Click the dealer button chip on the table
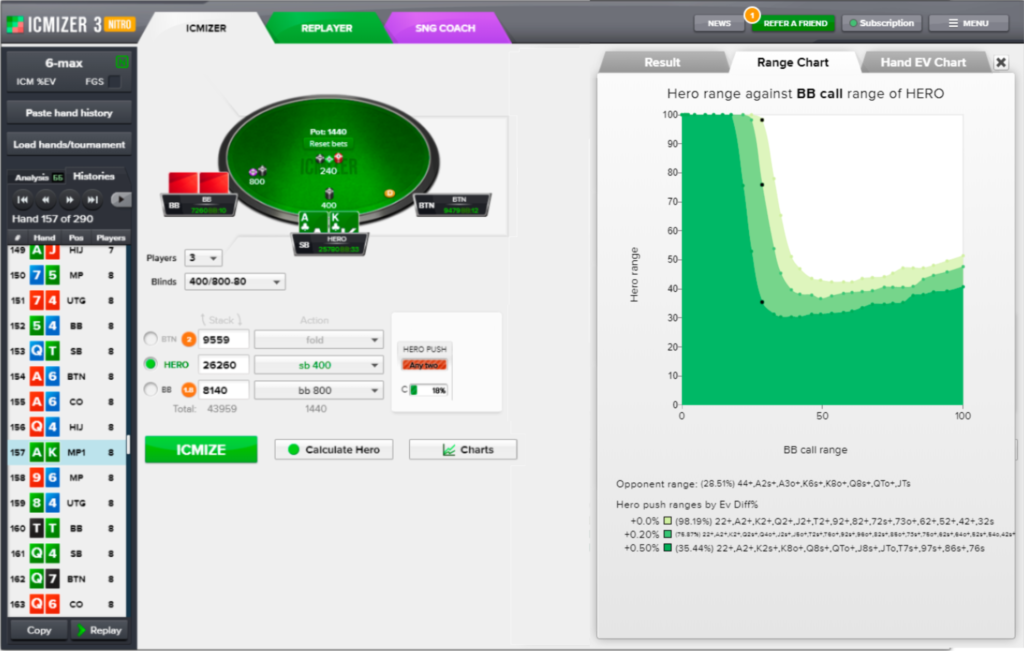The height and width of the screenshot is (651, 1024). tap(389, 193)
